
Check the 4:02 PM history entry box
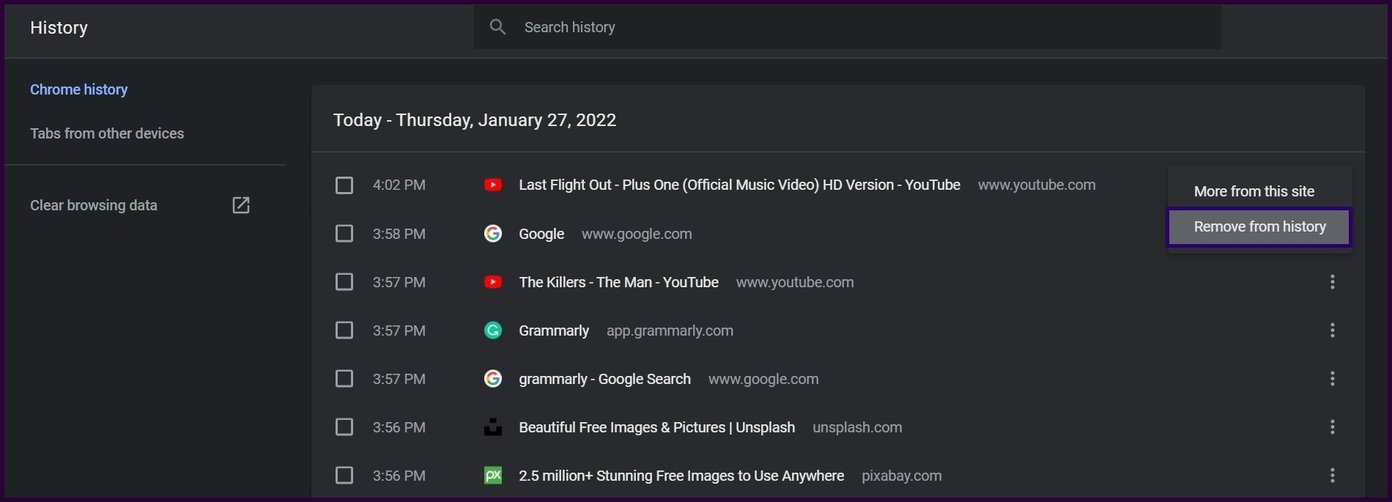tap(344, 185)
